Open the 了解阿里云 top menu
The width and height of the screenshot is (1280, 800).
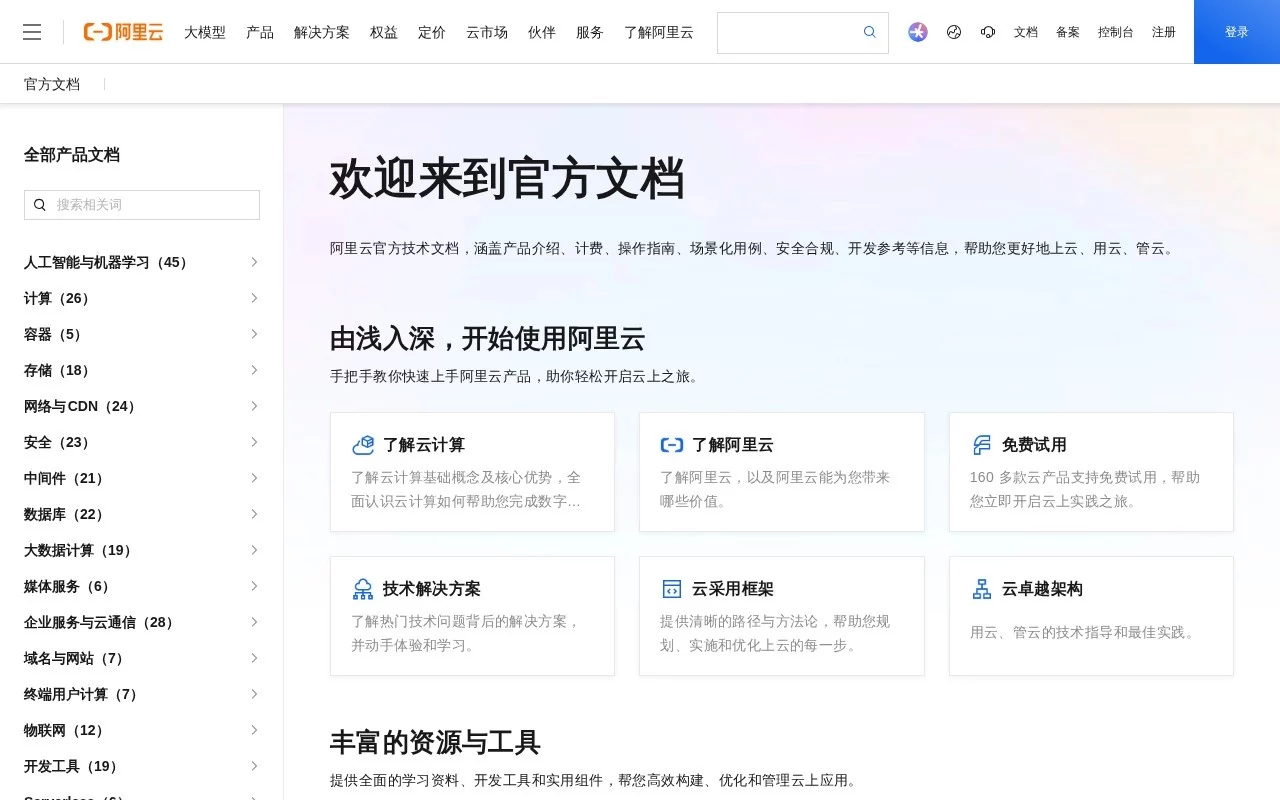coord(659,32)
